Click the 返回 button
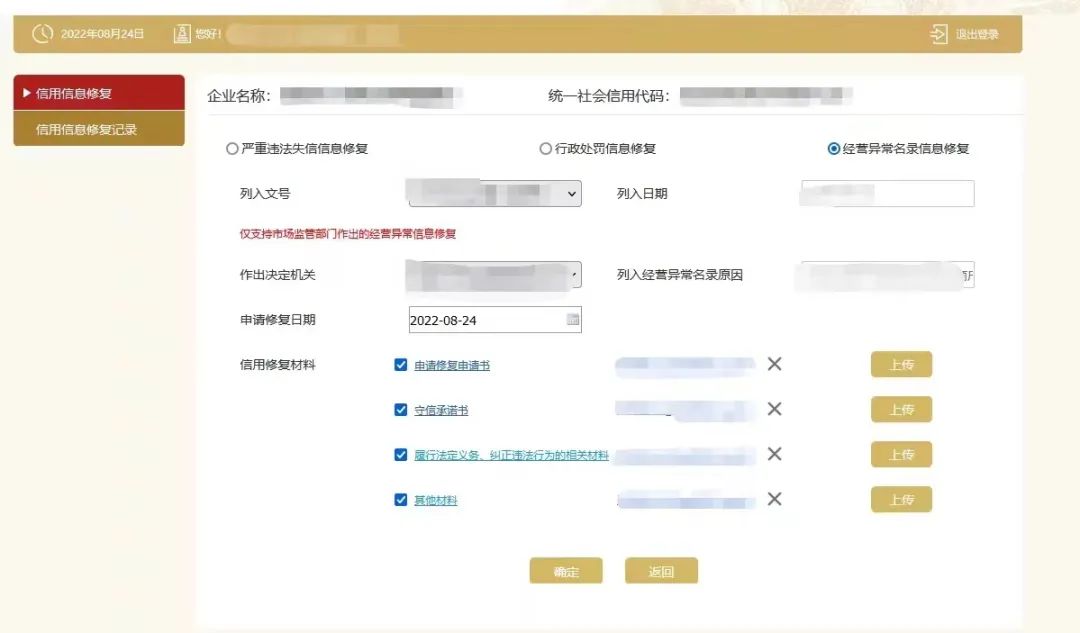1080x633 pixels. [x=661, y=572]
